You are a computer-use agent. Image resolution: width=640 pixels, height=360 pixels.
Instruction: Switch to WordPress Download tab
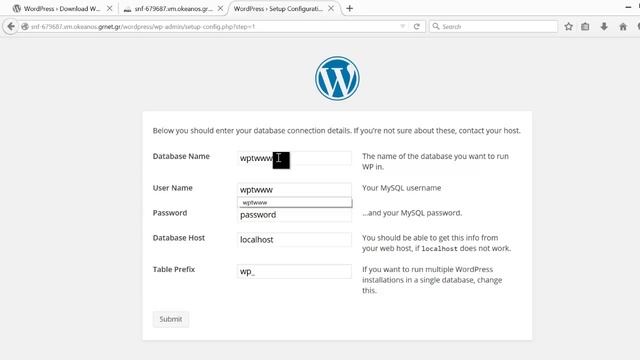[x=62, y=8]
